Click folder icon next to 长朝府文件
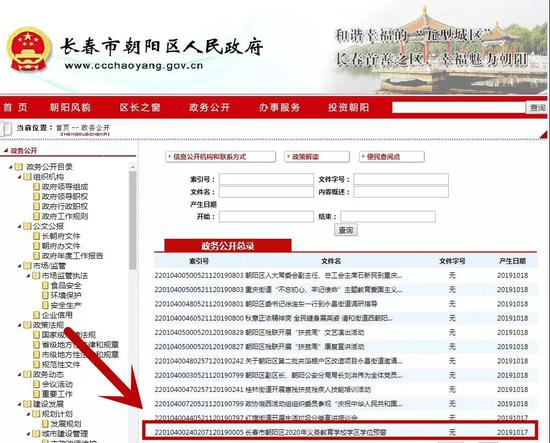This screenshot has height=443, width=550. pos(36,236)
